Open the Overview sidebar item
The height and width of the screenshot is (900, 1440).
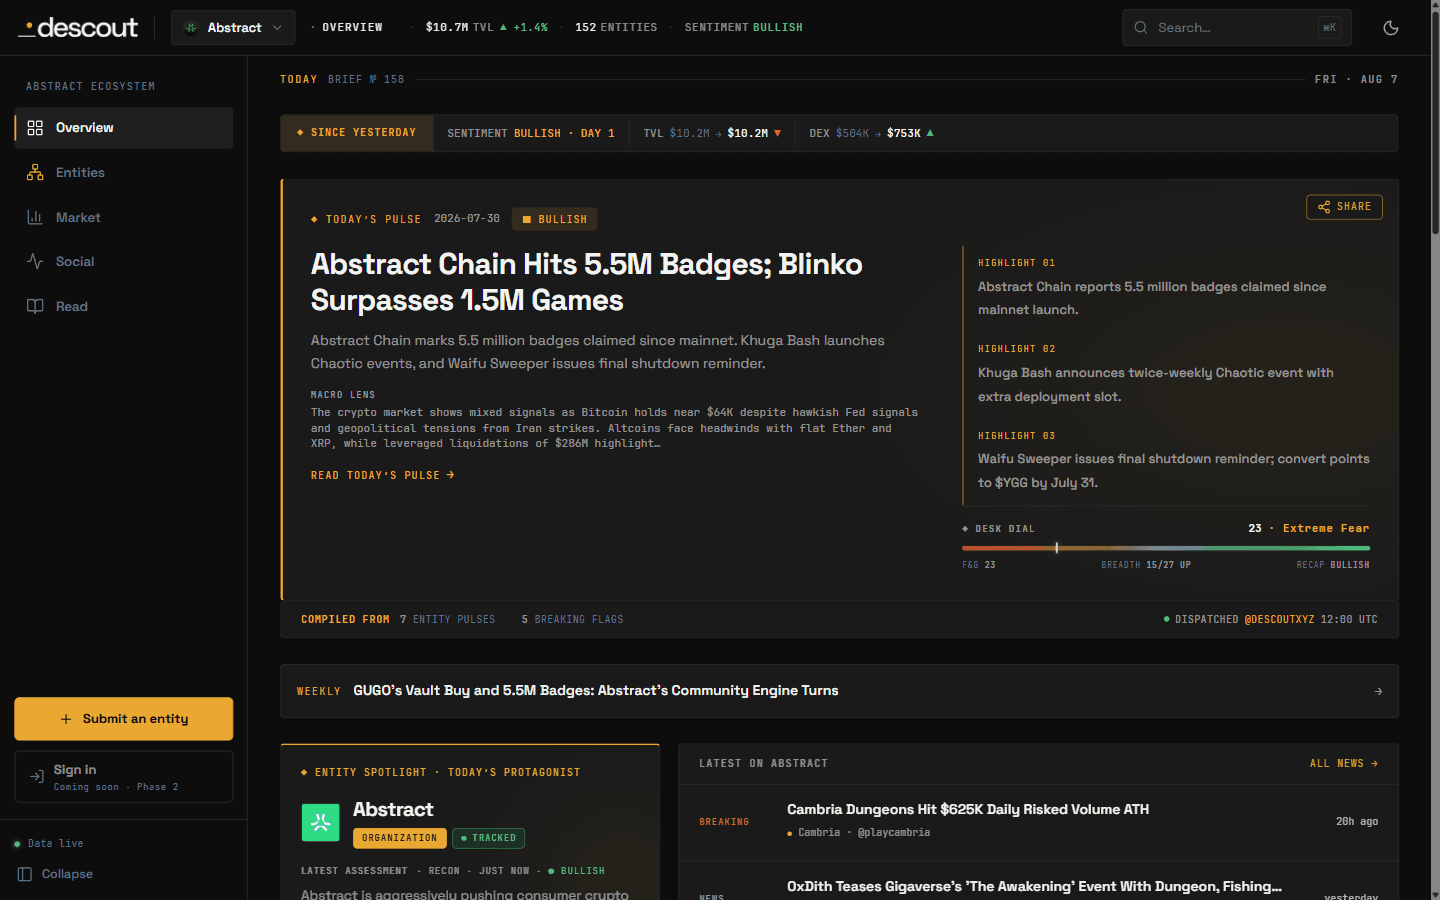click(124, 128)
